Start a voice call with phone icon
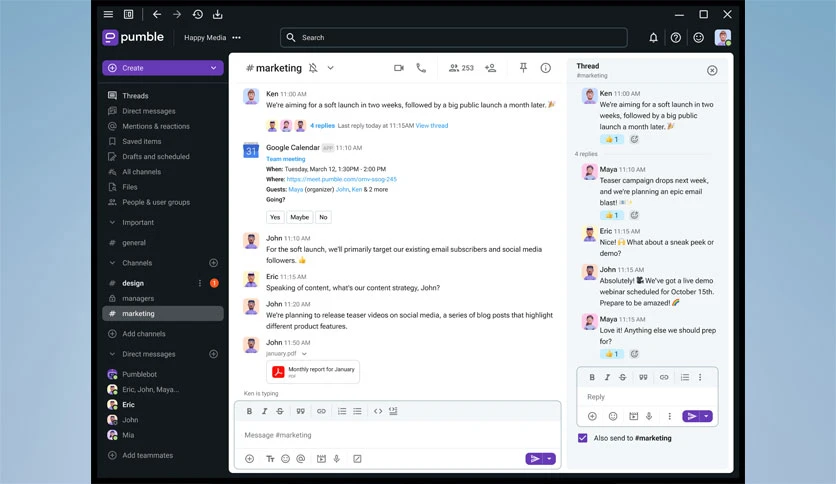 (x=421, y=68)
